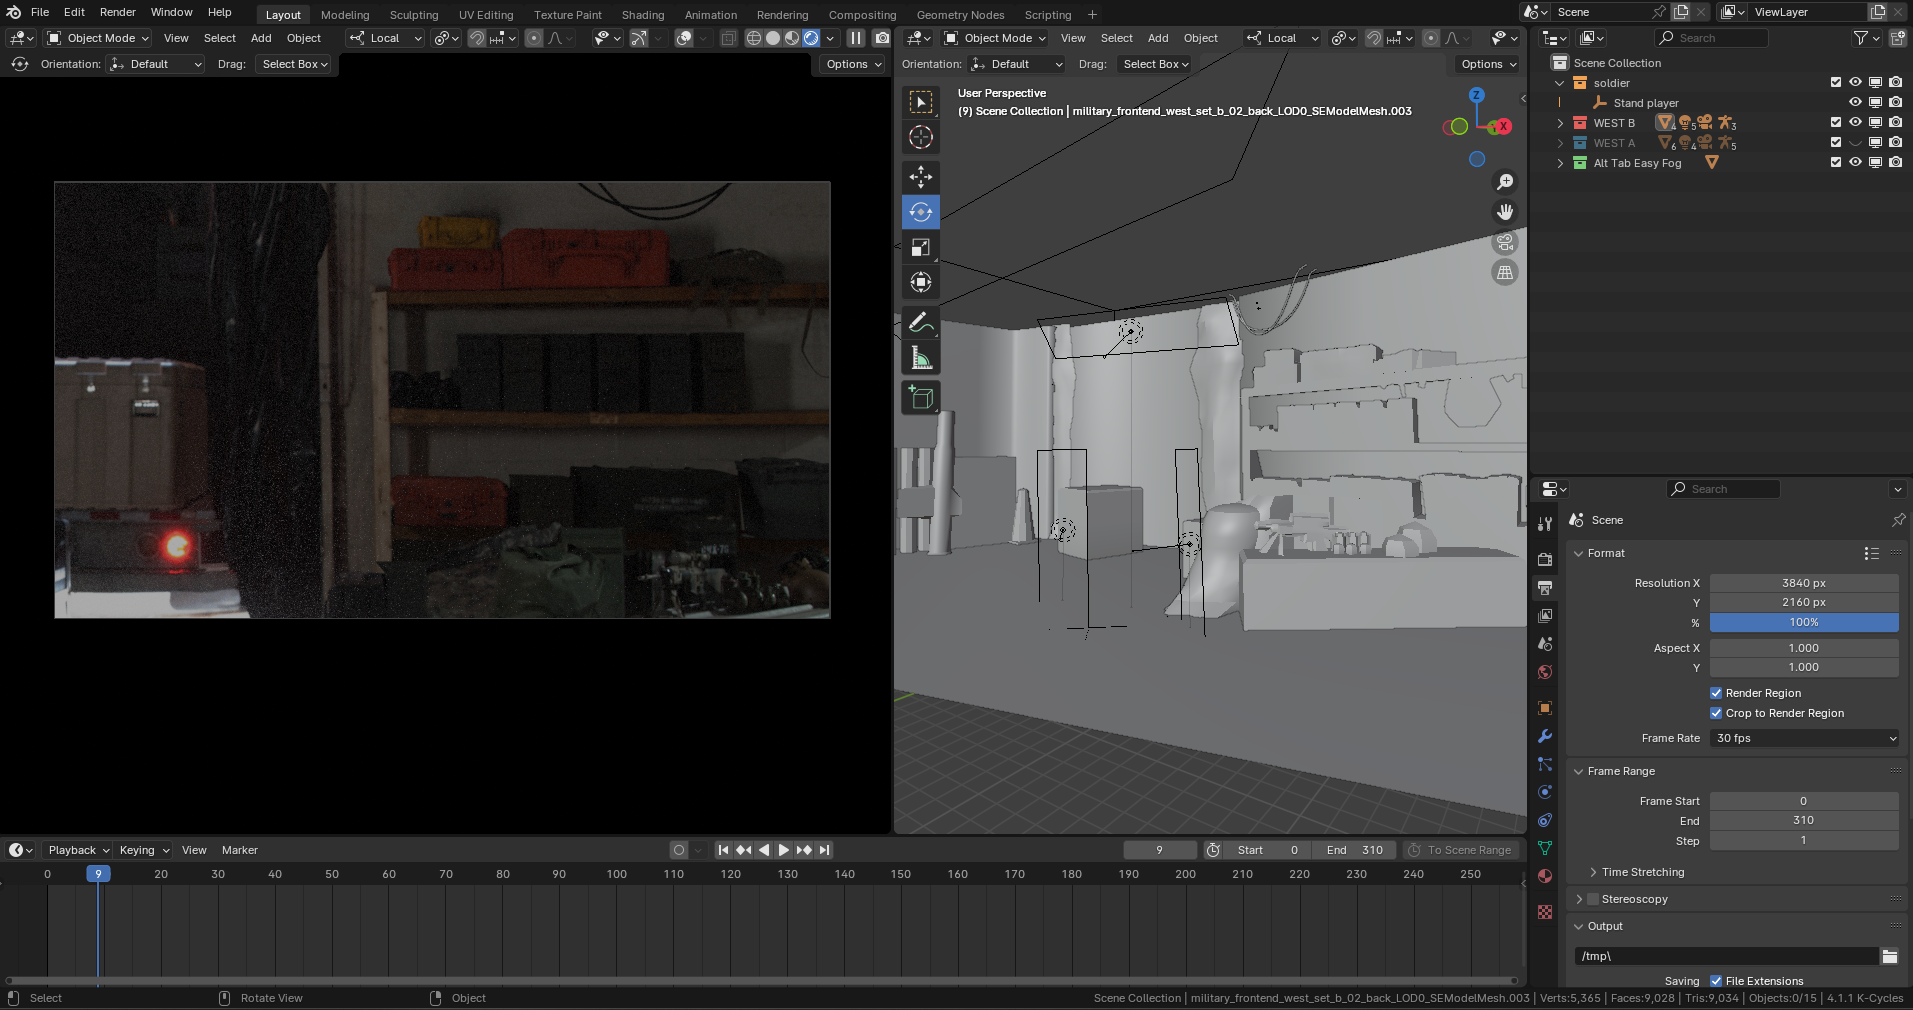Expand the WEST B collection
Image resolution: width=1913 pixels, height=1010 pixels.
coord(1560,123)
